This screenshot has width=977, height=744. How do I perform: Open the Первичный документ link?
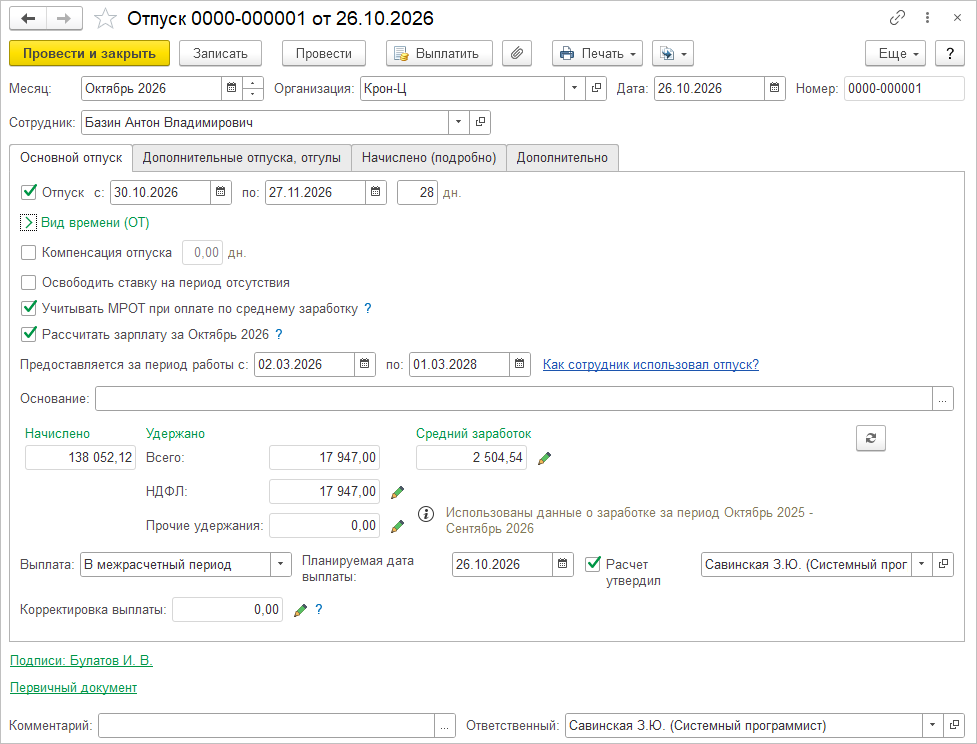coord(74,687)
